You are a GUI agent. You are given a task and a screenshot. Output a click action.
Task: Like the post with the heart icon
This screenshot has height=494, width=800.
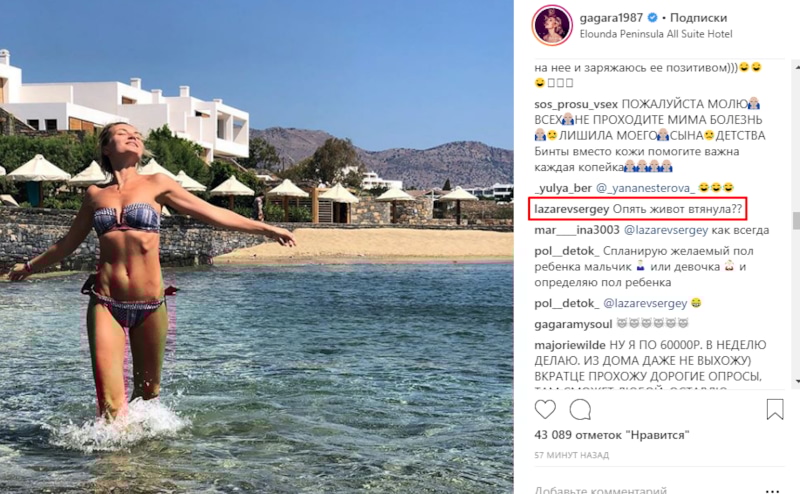[545, 409]
